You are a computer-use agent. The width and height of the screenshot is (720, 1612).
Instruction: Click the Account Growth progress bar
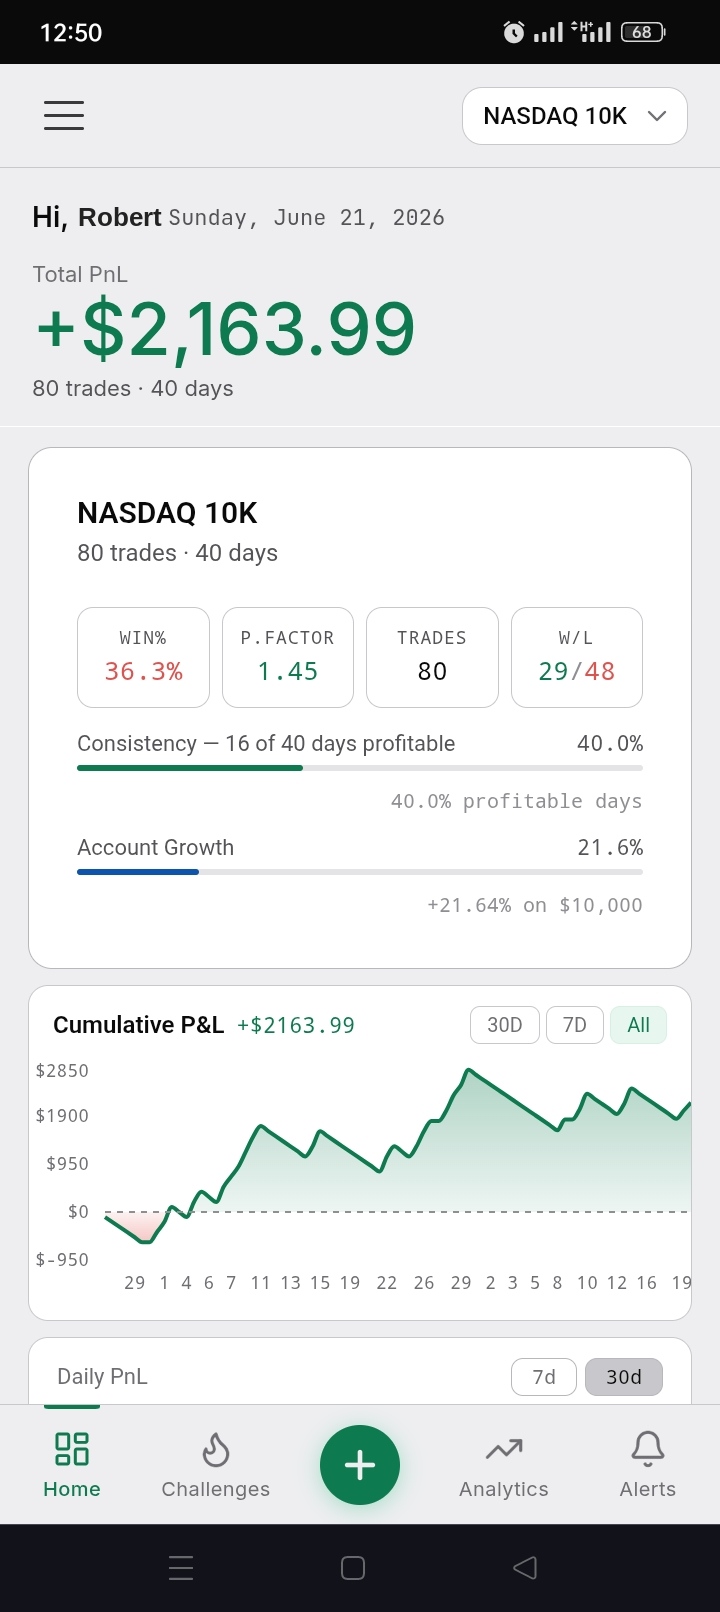coord(360,872)
